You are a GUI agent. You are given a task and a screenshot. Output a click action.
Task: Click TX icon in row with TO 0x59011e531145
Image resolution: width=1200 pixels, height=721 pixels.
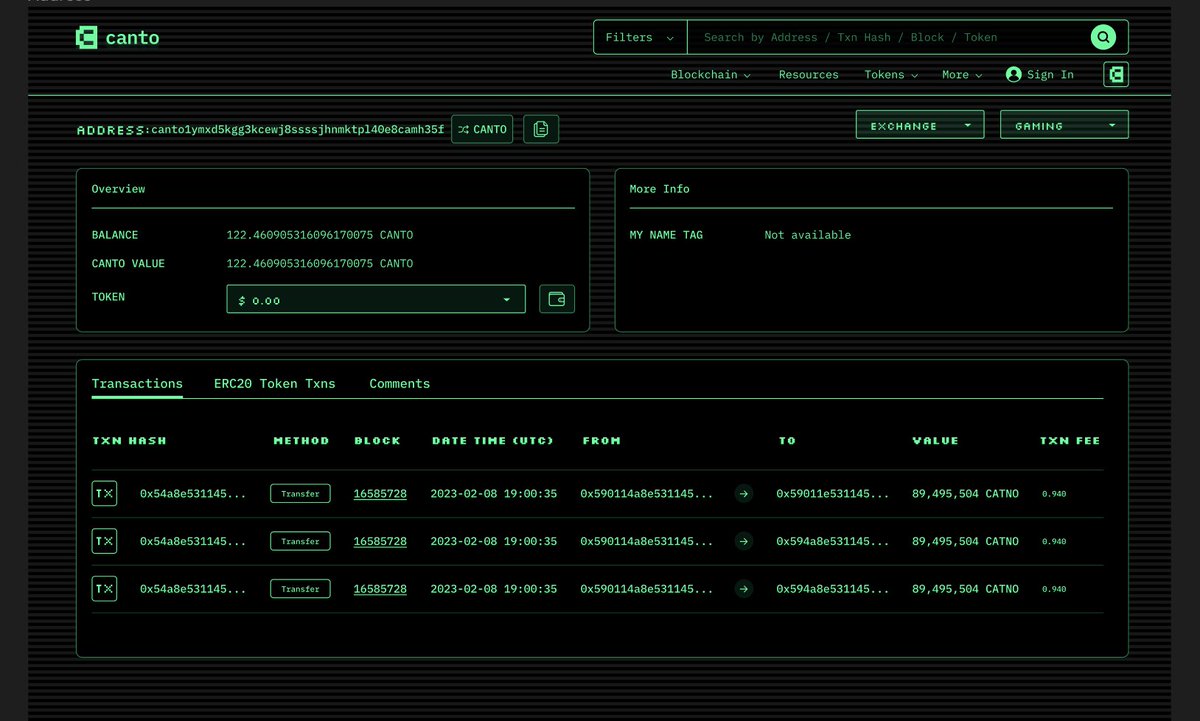104,493
